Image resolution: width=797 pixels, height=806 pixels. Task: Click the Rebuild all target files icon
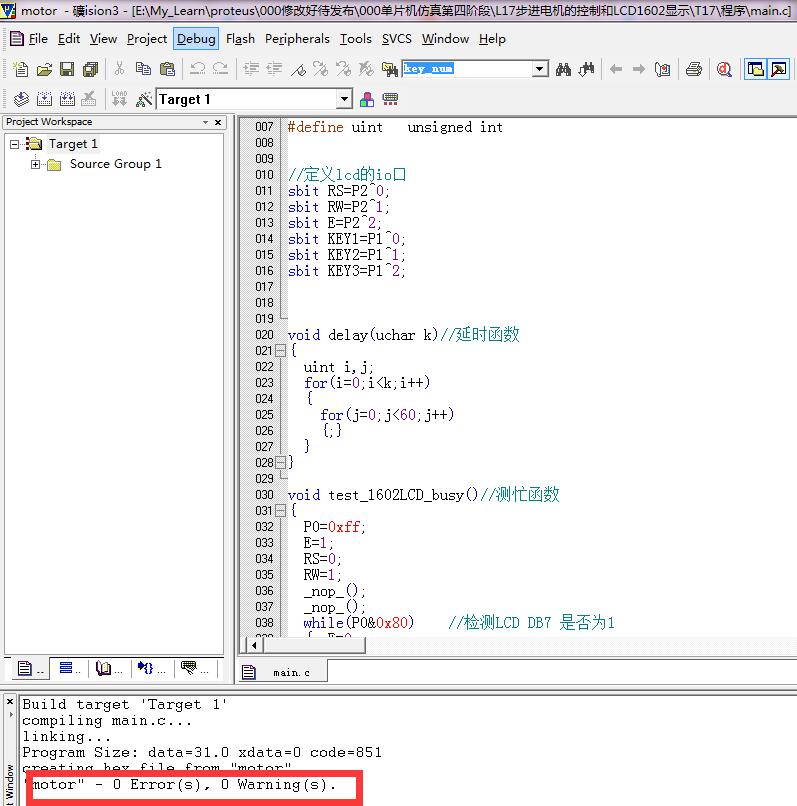pos(66,99)
